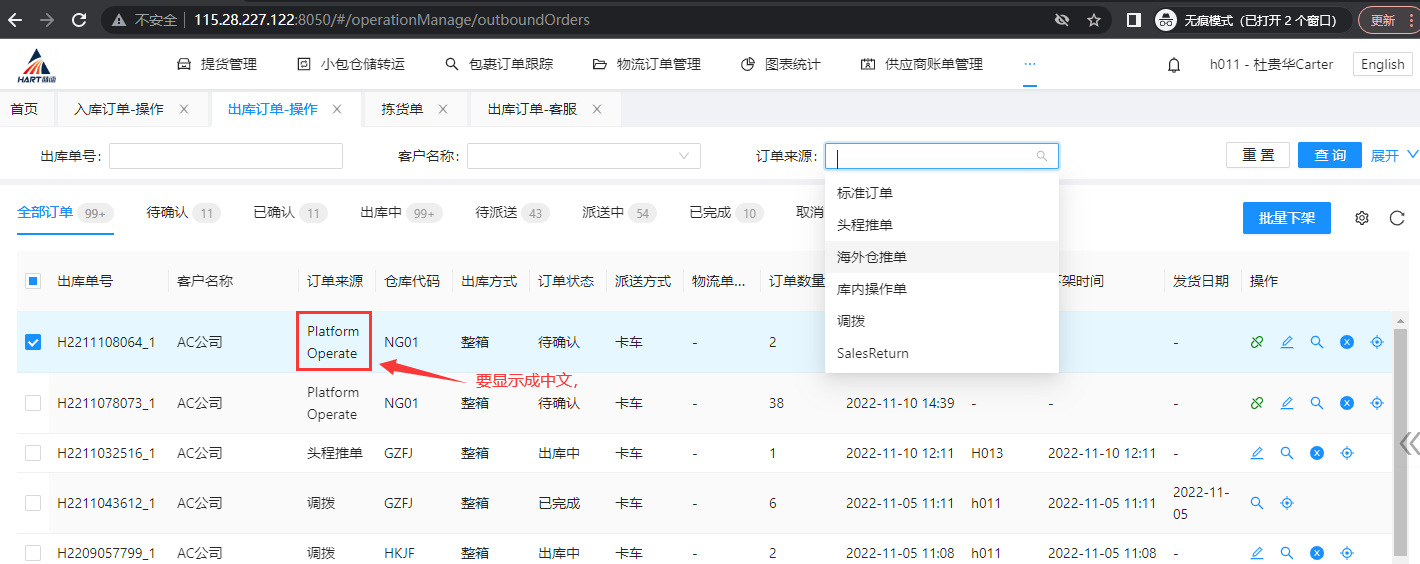This screenshot has width=1420, height=564.
Task: Click the 批量下架 button
Action: coord(1286,218)
